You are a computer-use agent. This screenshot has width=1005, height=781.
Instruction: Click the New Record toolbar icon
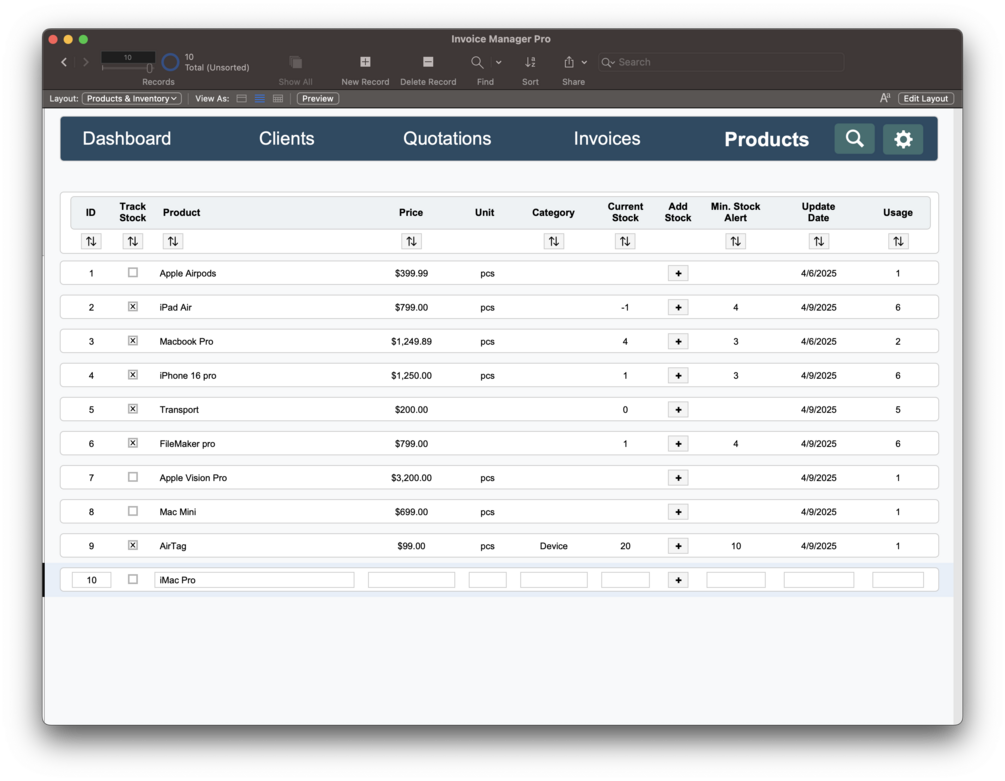[x=365, y=62]
